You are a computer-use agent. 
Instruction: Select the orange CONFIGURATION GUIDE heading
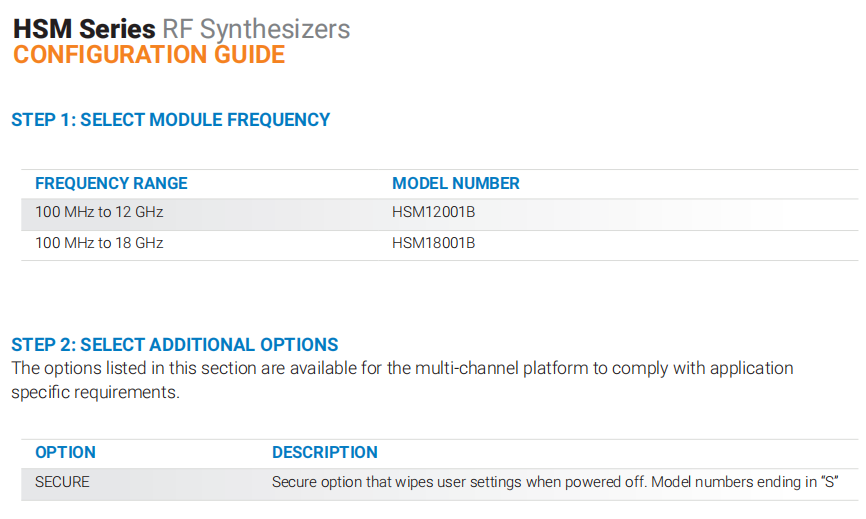(149, 55)
